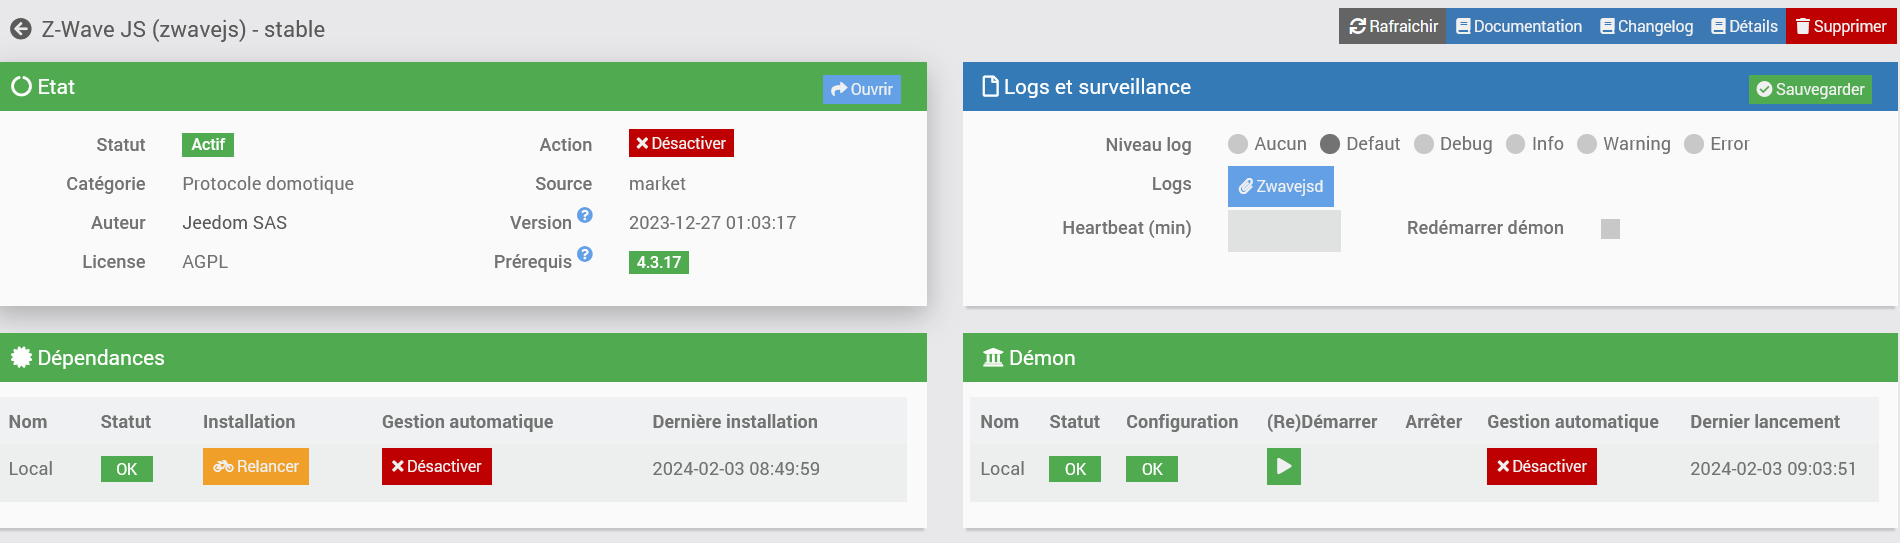
Task: Click the Ouvrir button in Etat panel
Action: point(862,89)
